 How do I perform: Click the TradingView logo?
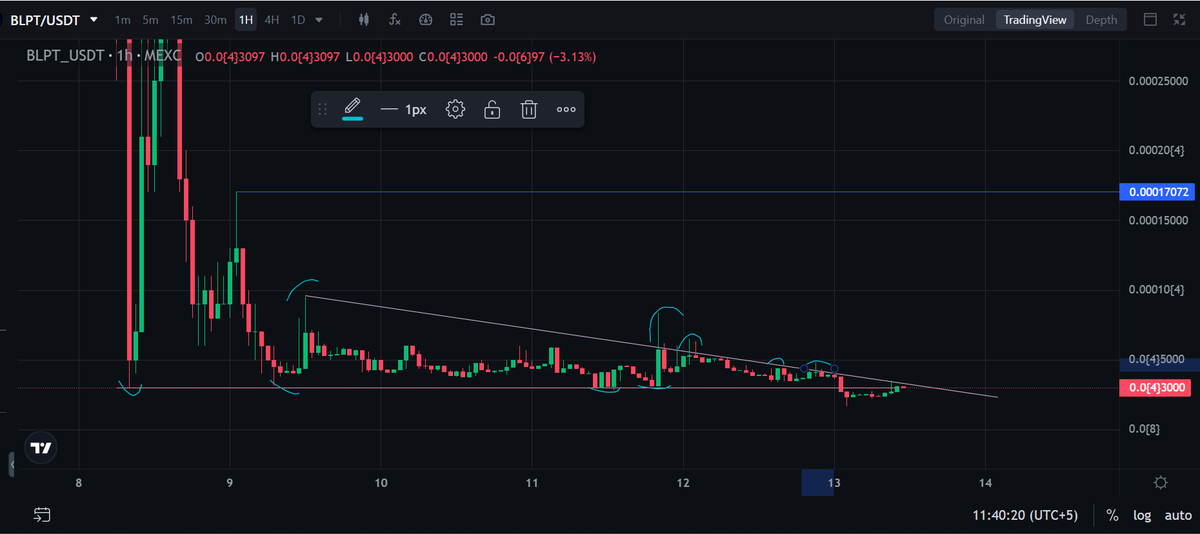click(x=41, y=449)
